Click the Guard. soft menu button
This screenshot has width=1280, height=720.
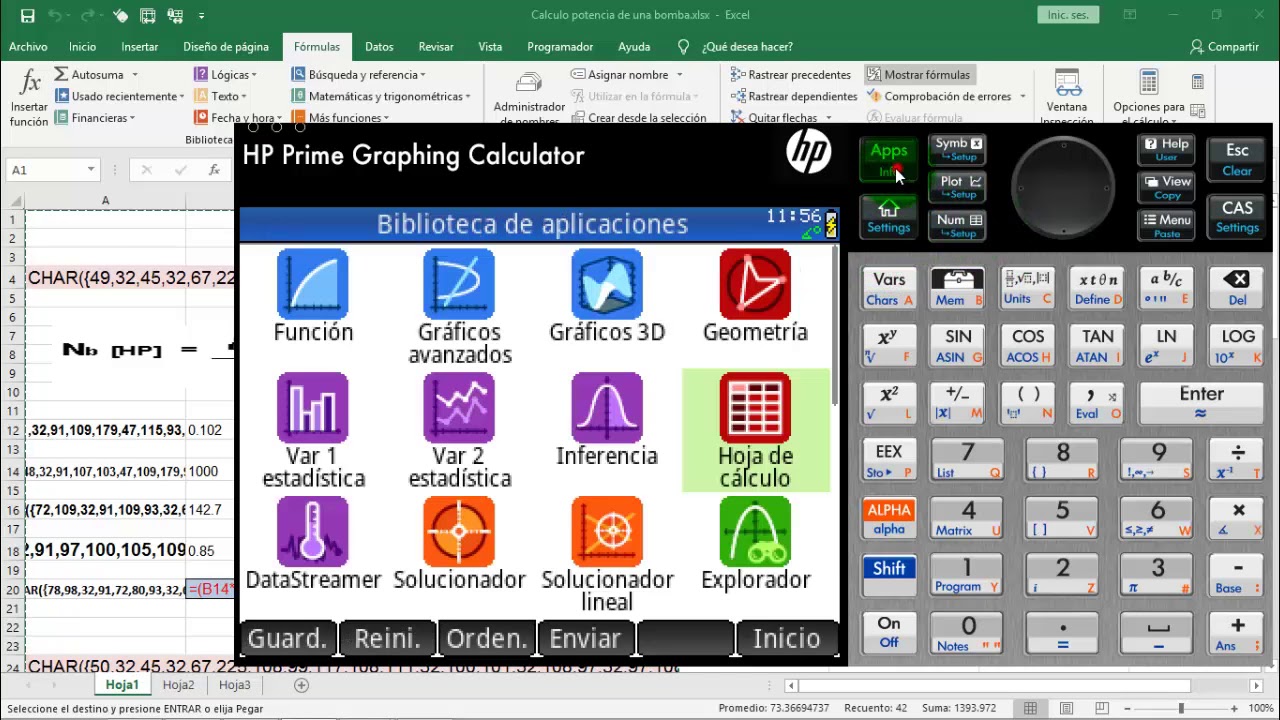tap(287, 638)
